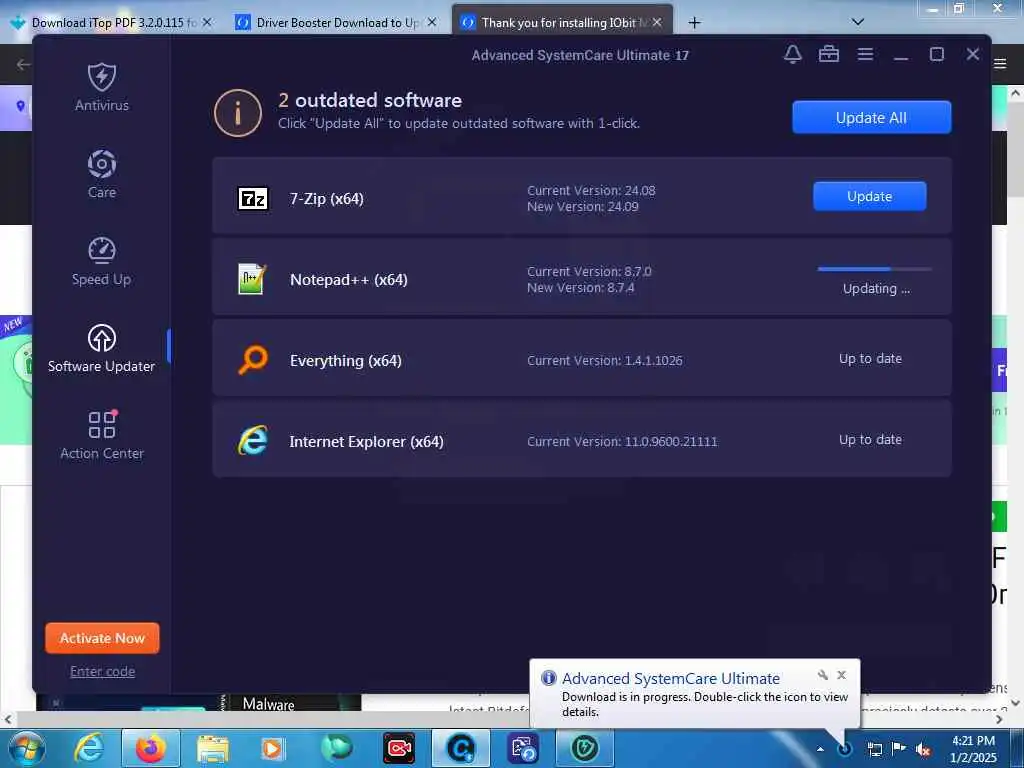Open the Care section in sidebar

click(x=102, y=174)
